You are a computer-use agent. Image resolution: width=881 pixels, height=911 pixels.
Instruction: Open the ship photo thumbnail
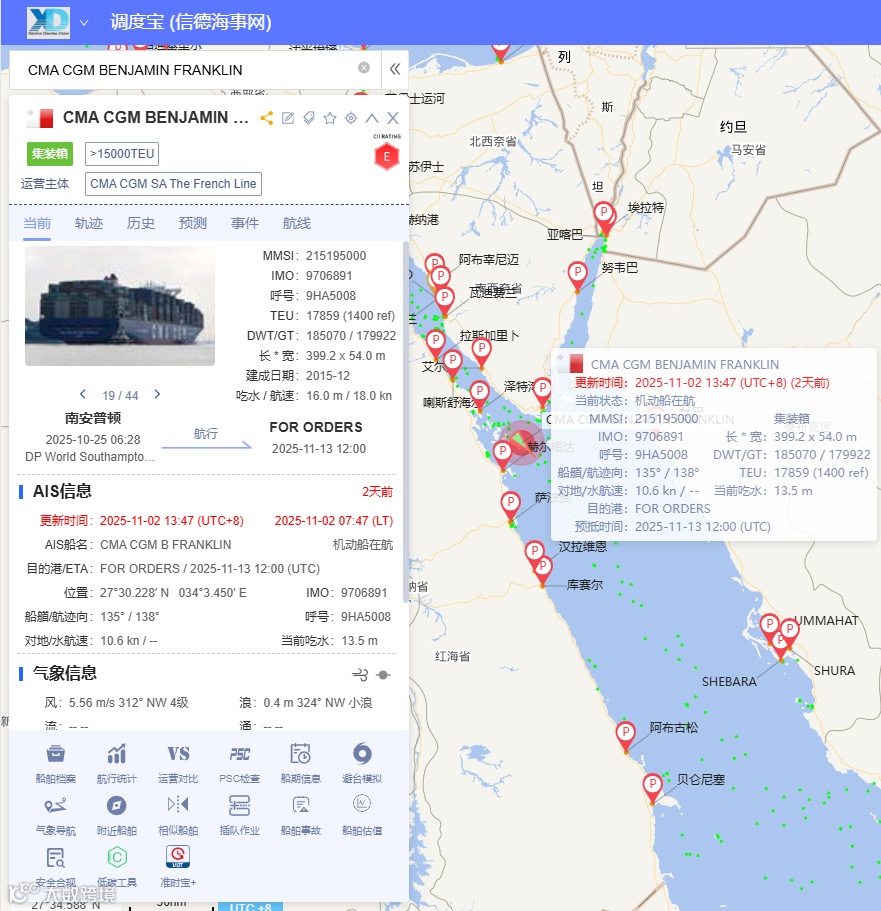pyautogui.click(x=120, y=306)
